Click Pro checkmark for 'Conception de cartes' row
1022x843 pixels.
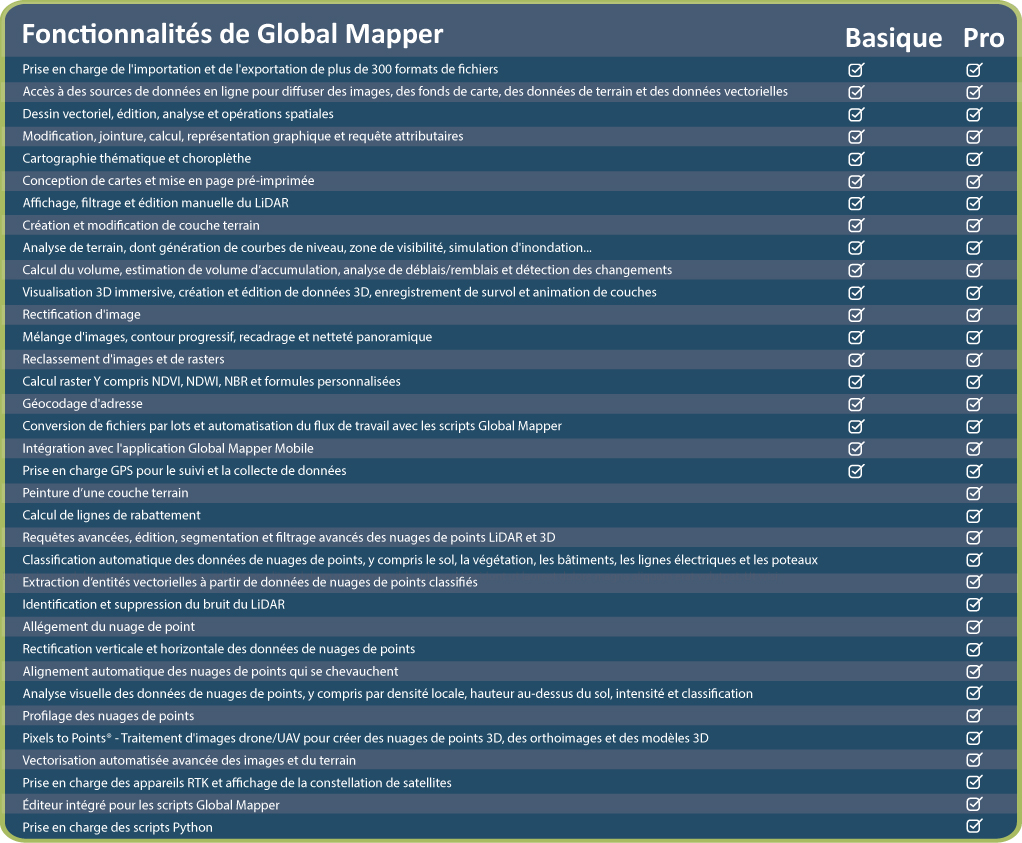[x=974, y=181]
